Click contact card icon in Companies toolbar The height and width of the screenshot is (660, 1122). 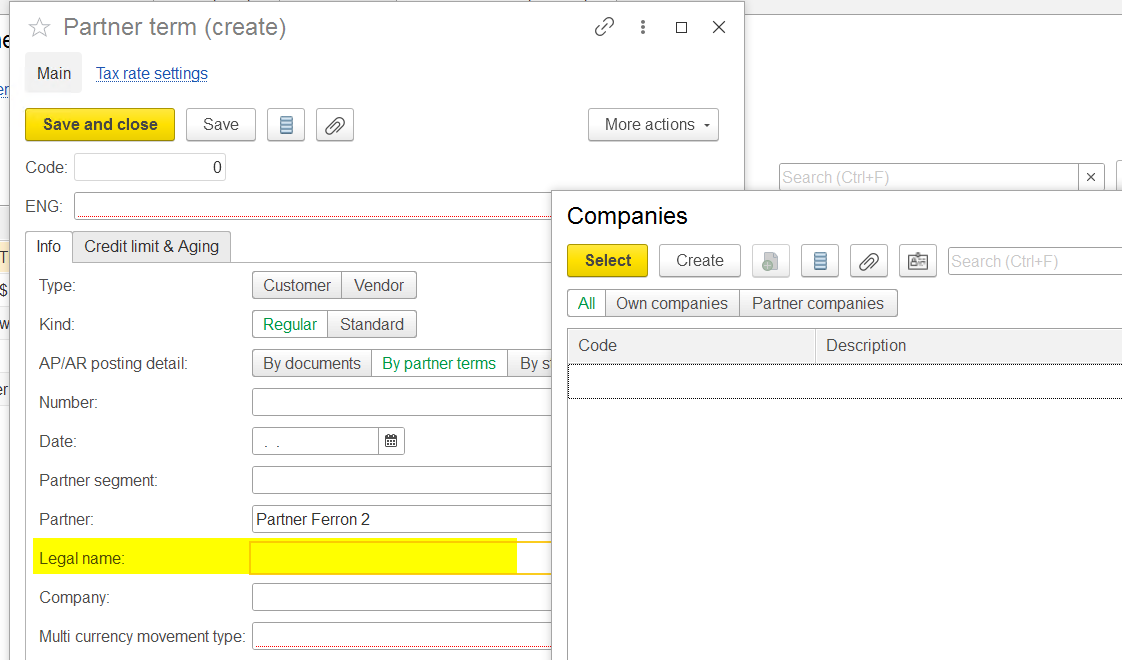pos(918,261)
